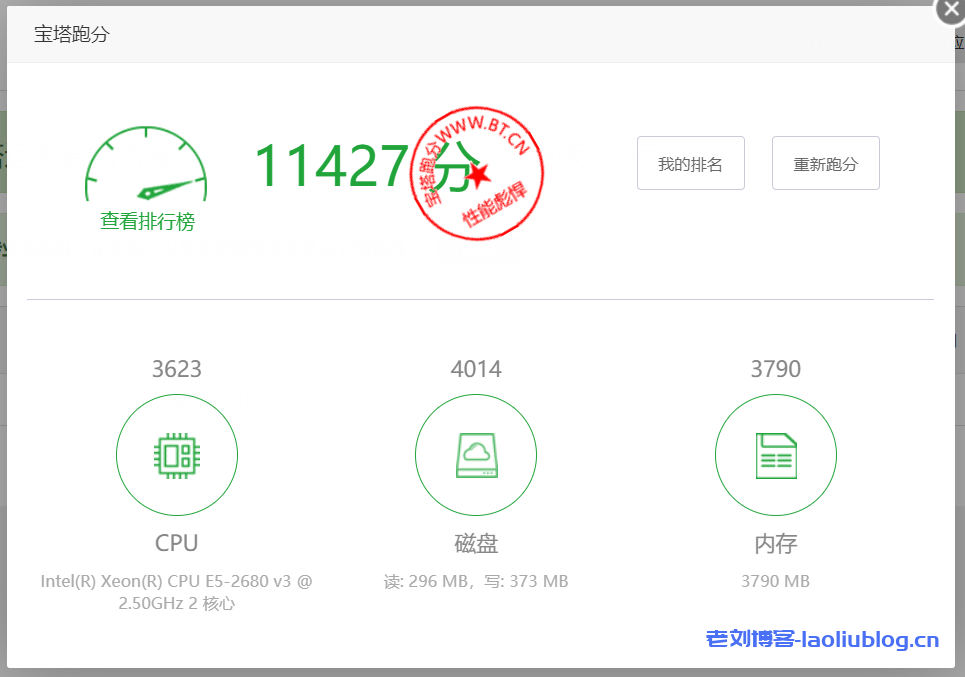Click the speedometer gauge icon
The height and width of the screenshot is (677, 965).
(146, 166)
